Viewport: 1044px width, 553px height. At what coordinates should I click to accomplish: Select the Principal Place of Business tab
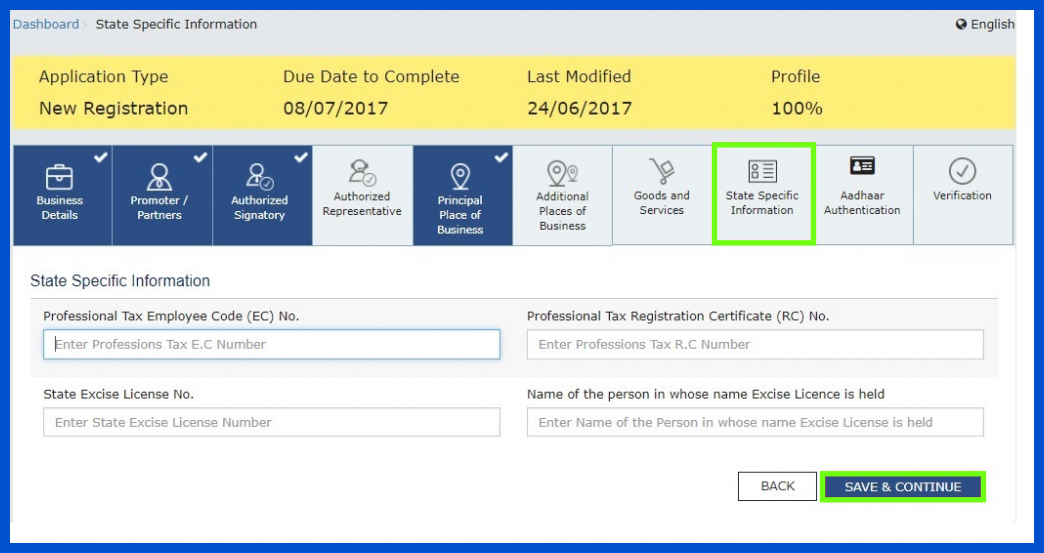click(463, 196)
